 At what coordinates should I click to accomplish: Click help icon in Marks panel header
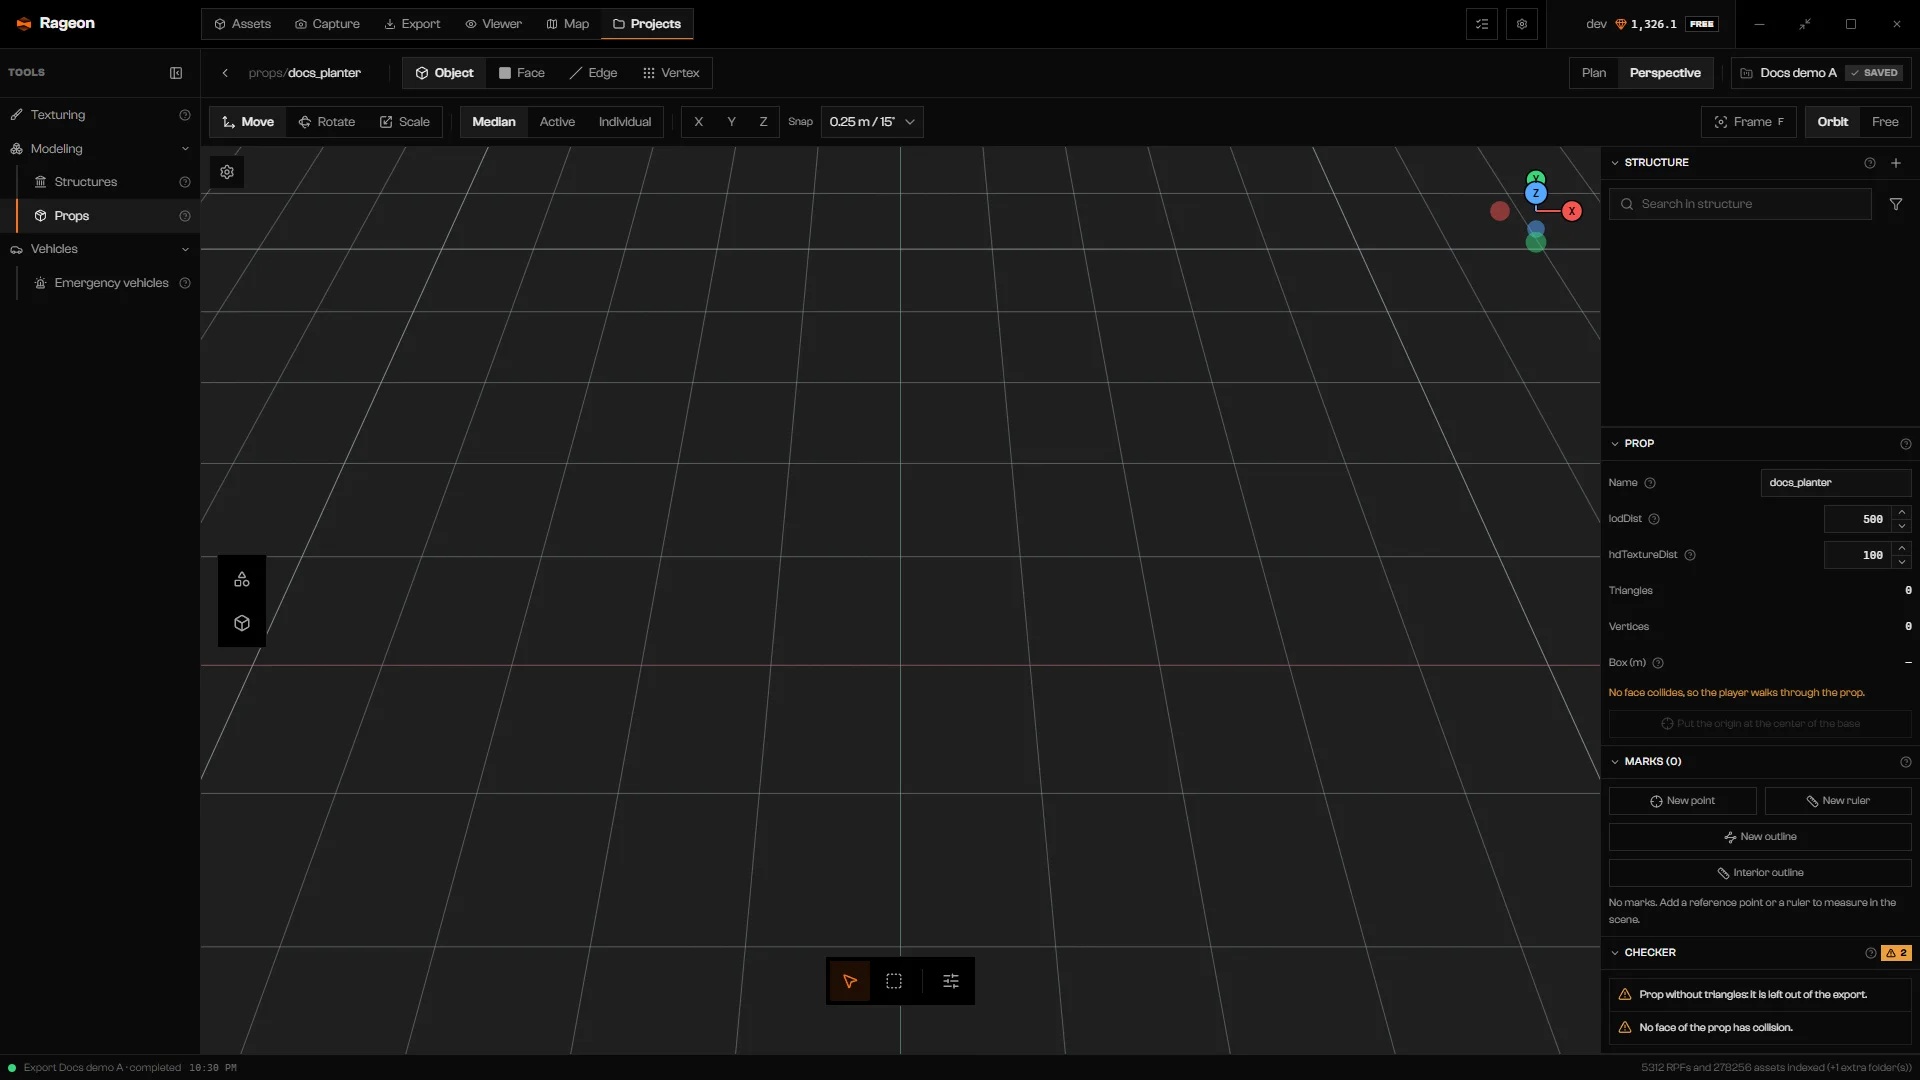tap(1906, 762)
